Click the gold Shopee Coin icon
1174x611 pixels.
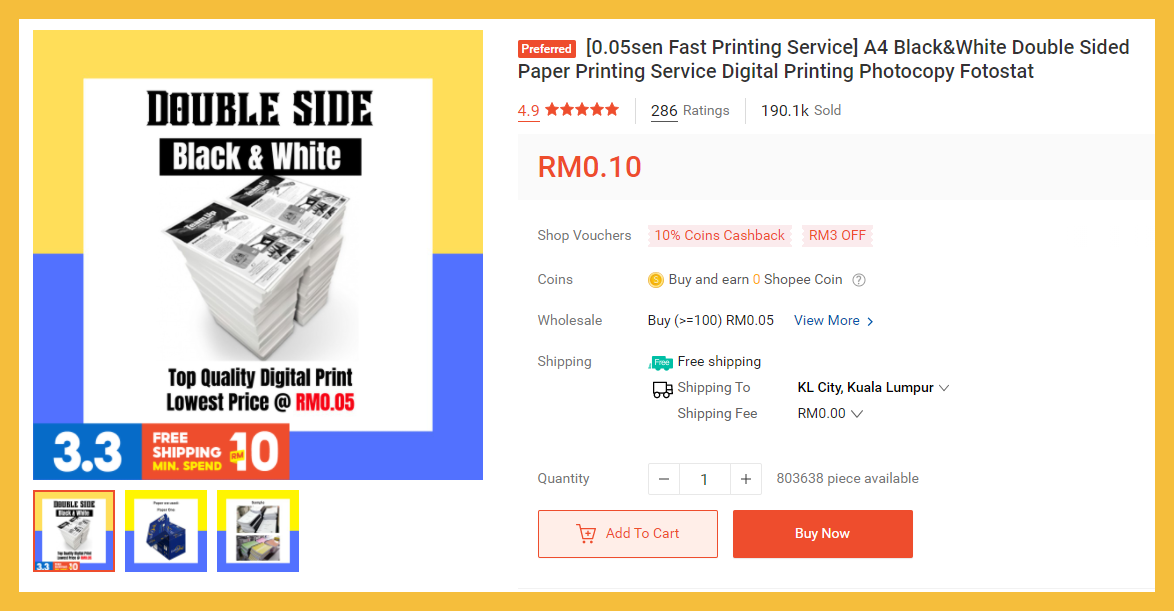(x=656, y=280)
